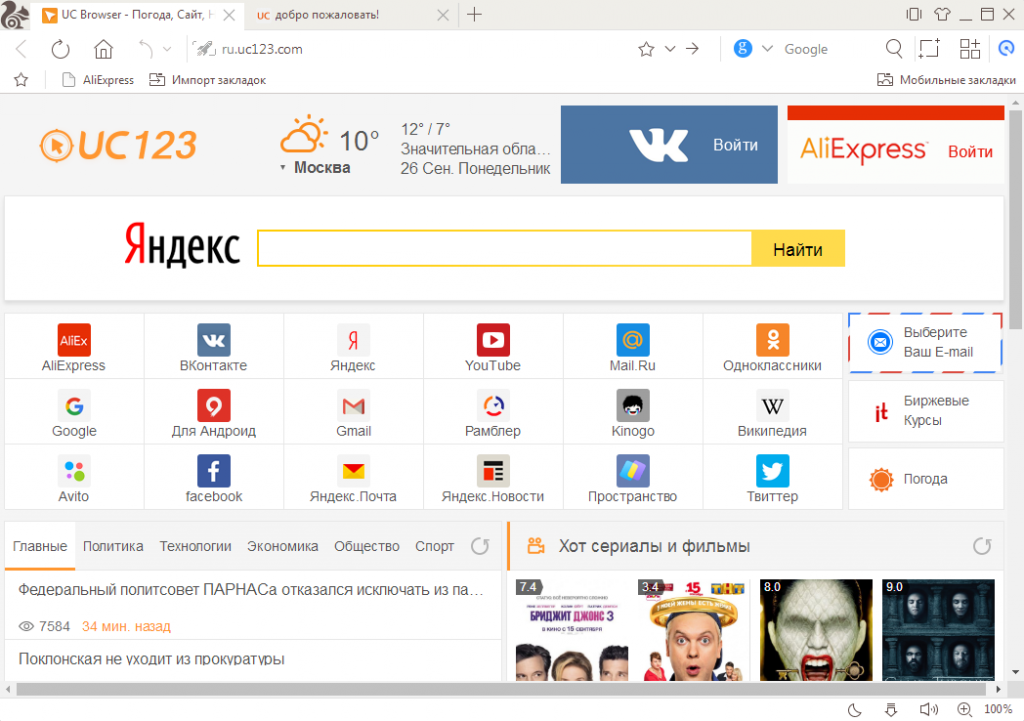Refresh the news list with circular arrow

coord(480,546)
